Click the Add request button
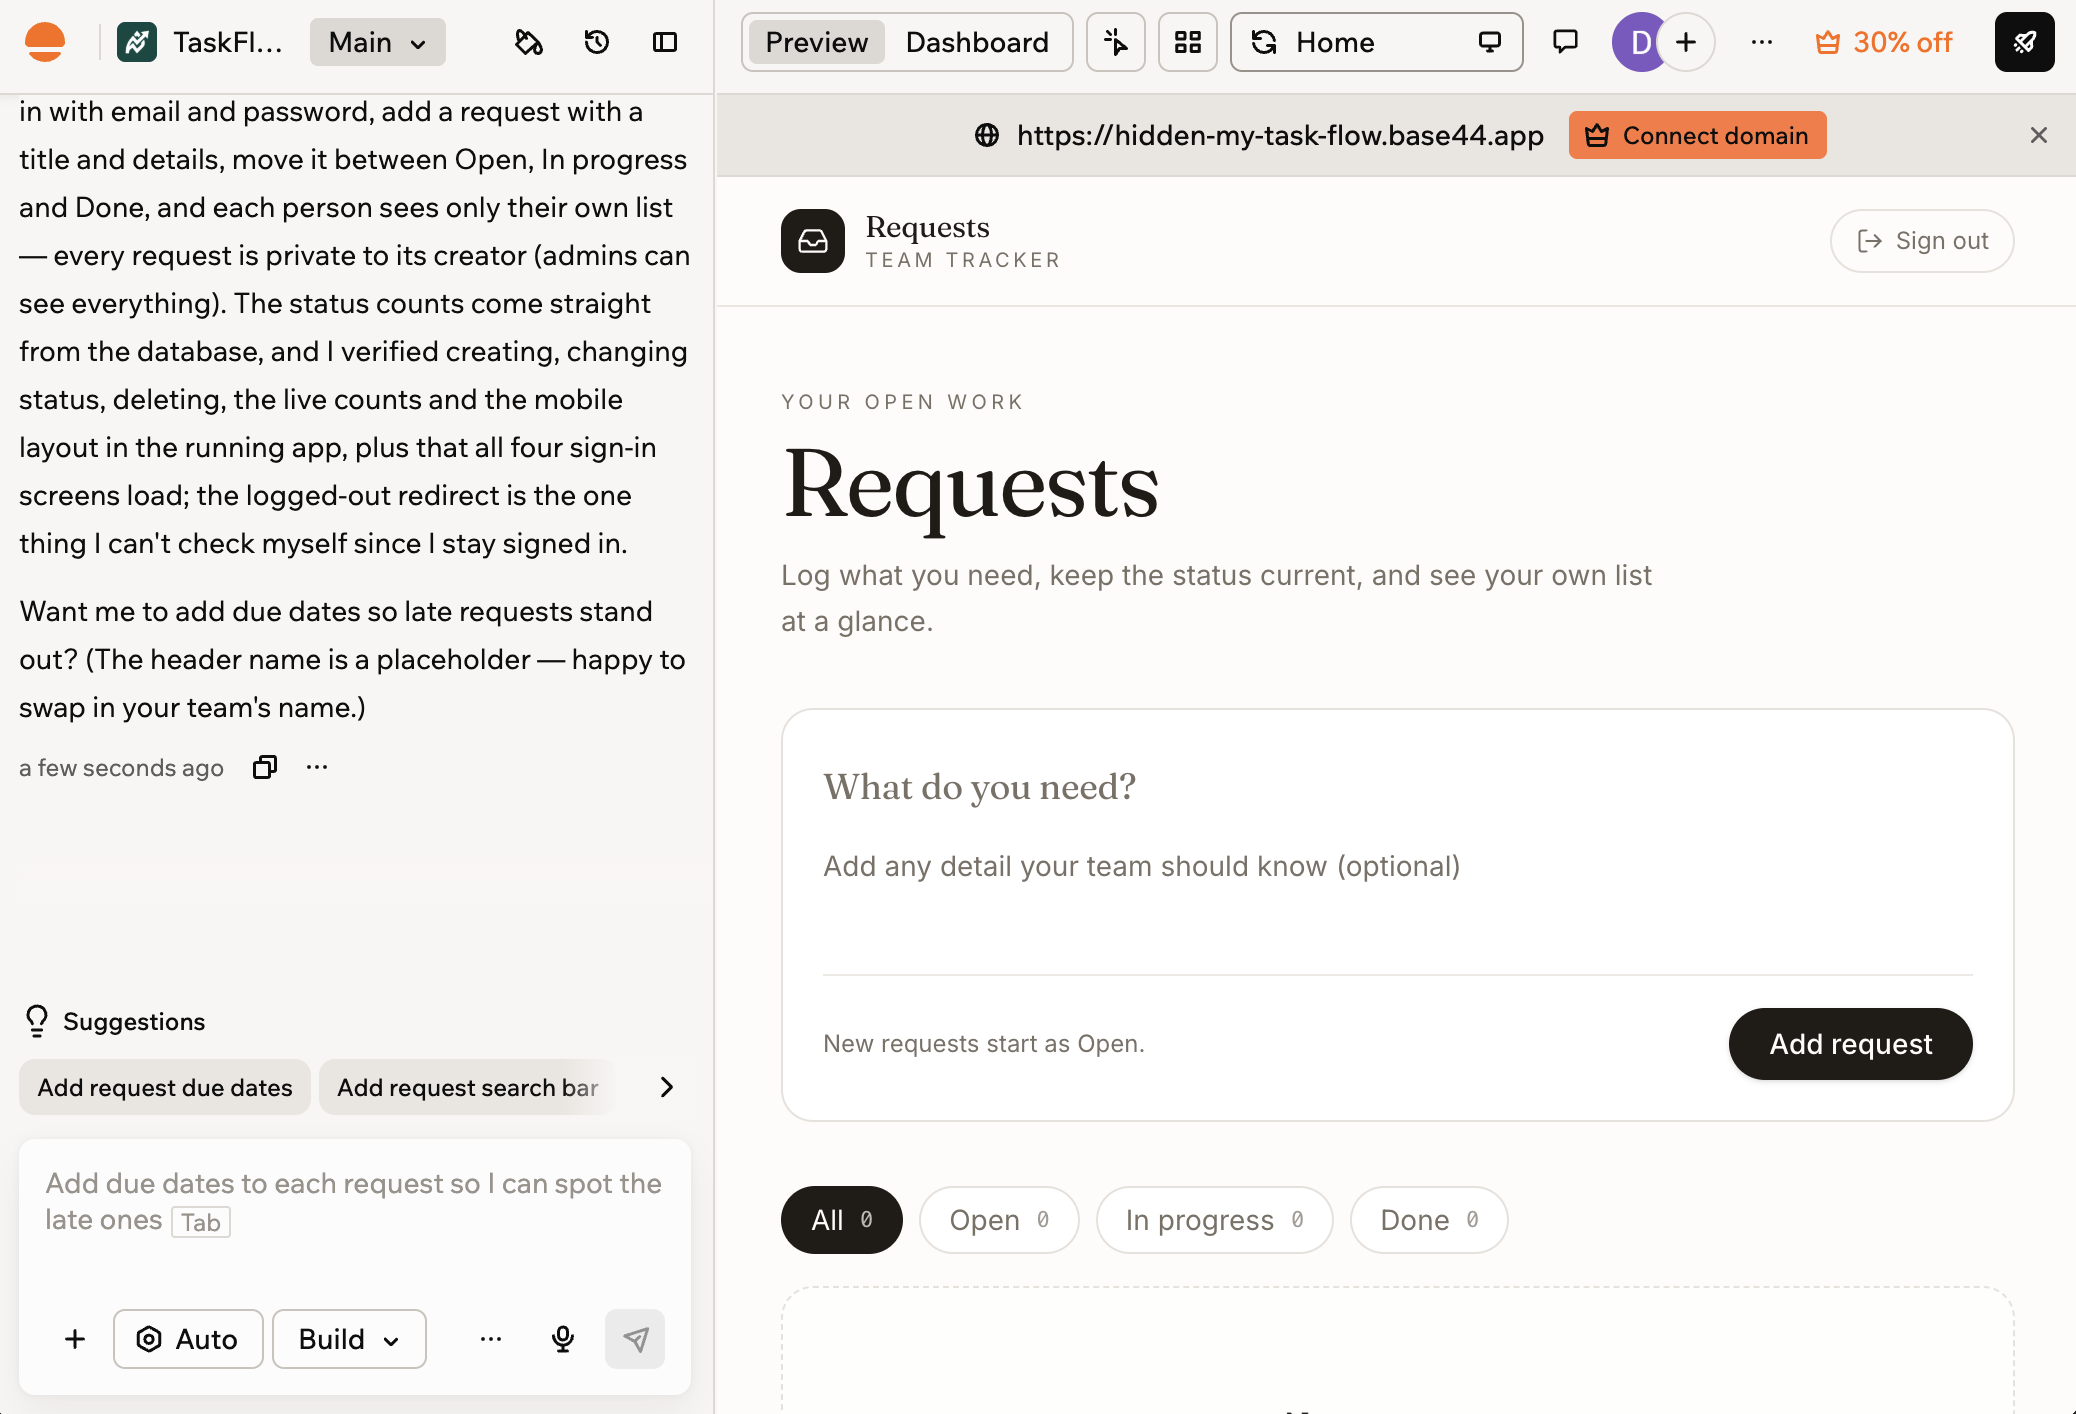Screen dimensions: 2076x1414 tap(1850, 1044)
